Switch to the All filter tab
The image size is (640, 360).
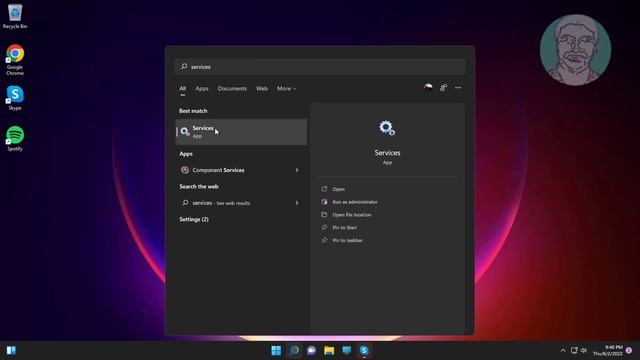[182, 89]
